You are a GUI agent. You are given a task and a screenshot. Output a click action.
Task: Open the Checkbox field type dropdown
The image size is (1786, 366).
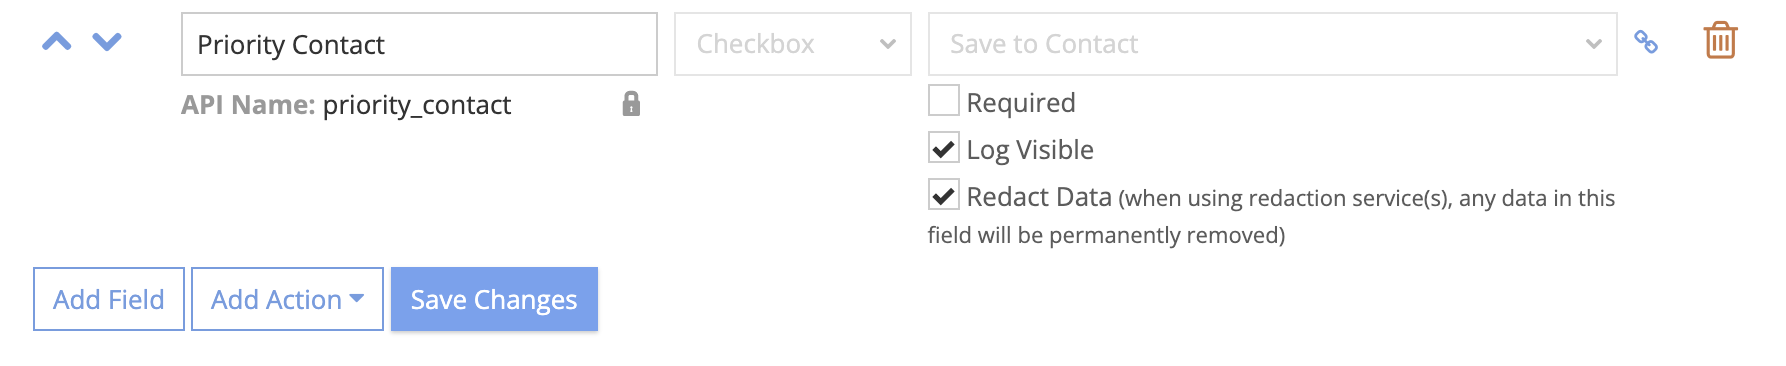click(x=793, y=44)
